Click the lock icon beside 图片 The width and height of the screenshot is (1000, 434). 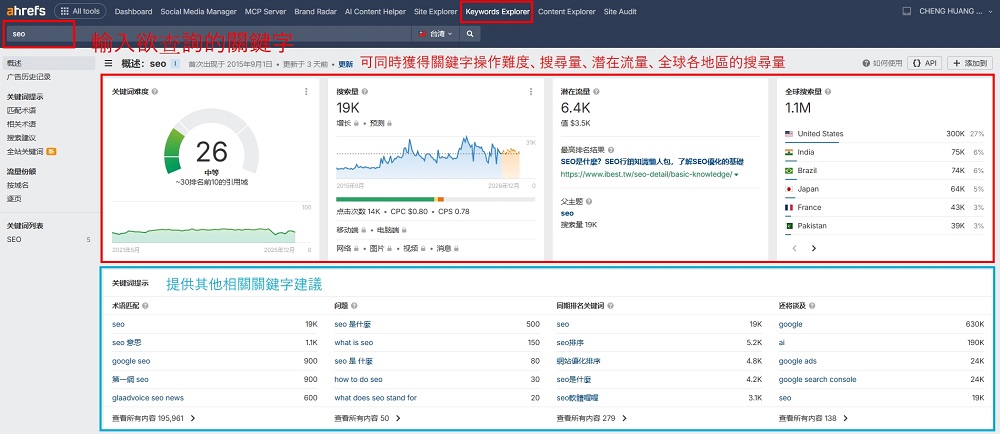[390, 249]
